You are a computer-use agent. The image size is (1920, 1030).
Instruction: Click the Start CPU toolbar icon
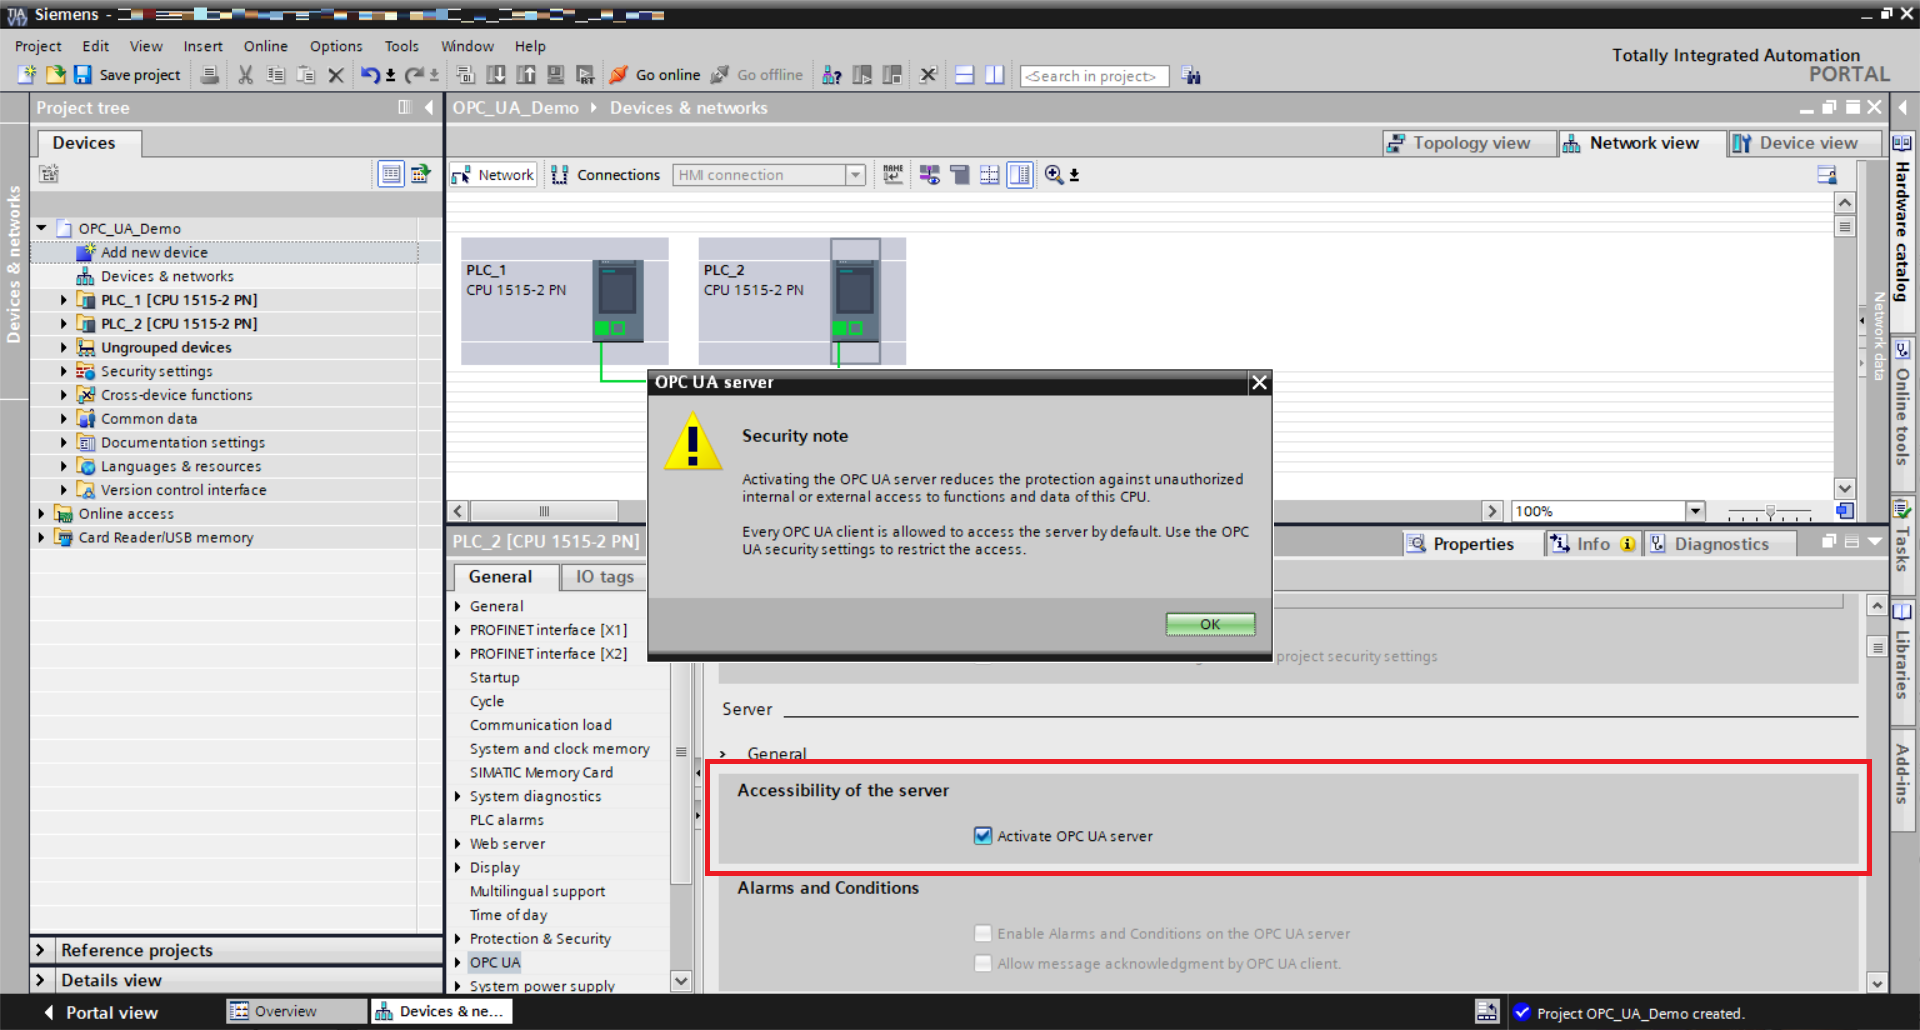point(862,75)
